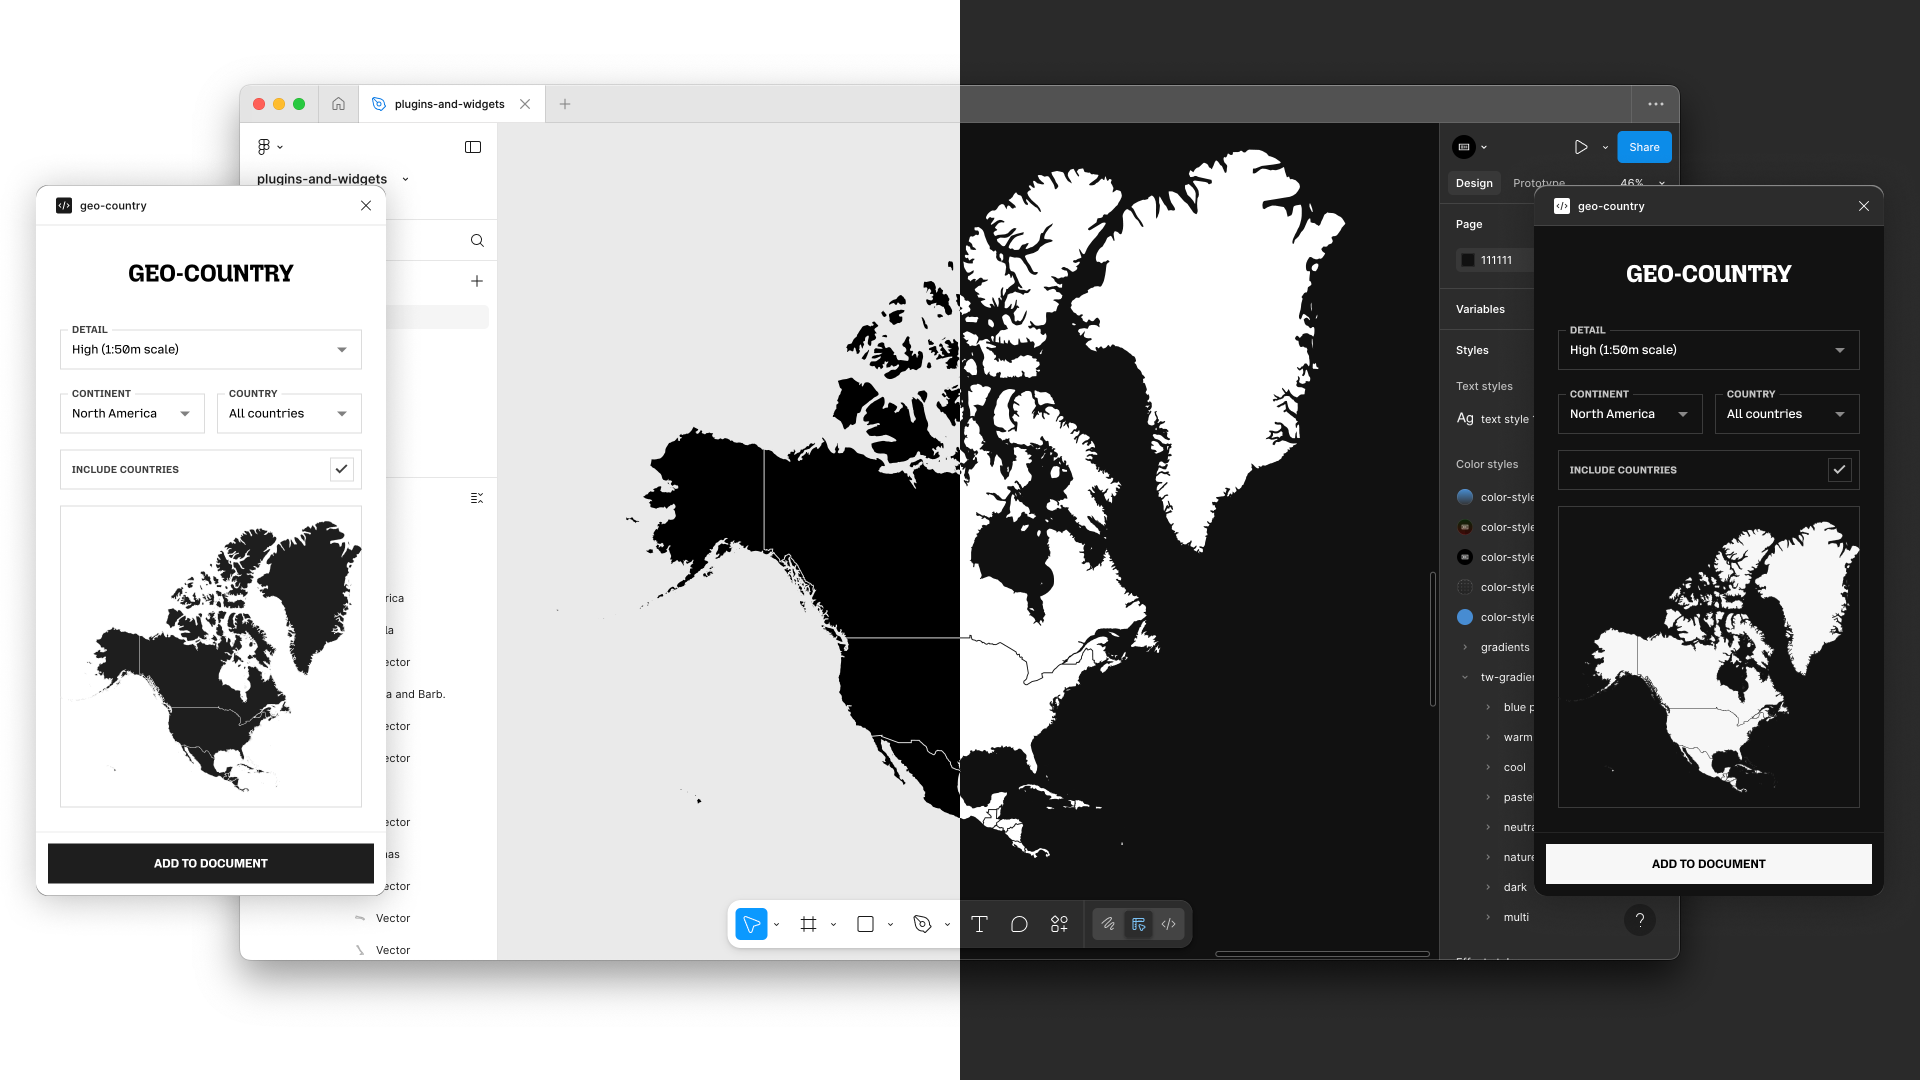Select the first blue gradient color-style swatch

point(1465,497)
